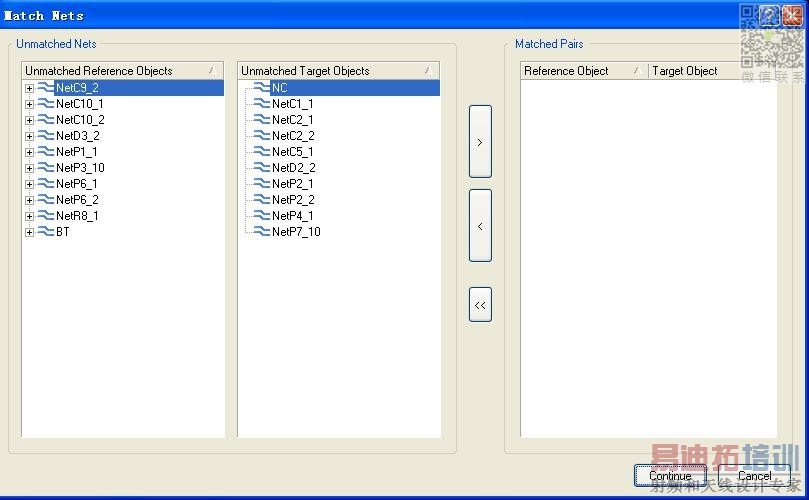The width and height of the screenshot is (809, 500).
Task: Expand the NetD3_2 tree node
Action: pos(29,136)
